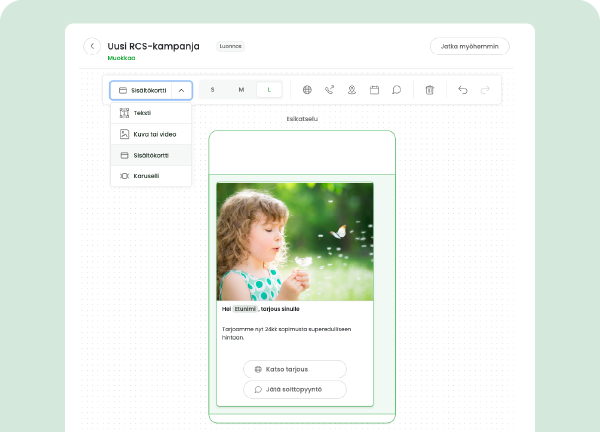Go back using the left arrow button

[92, 46]
